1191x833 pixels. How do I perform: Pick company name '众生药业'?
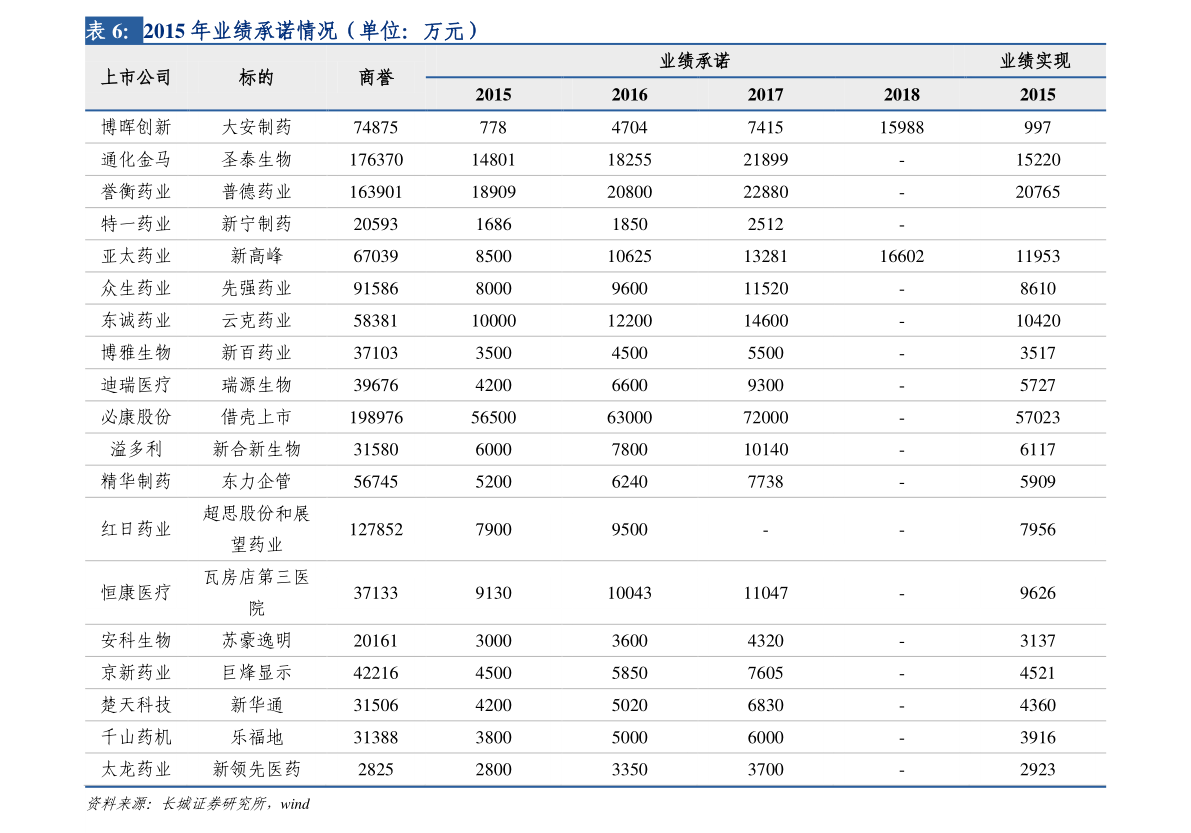pyautogui.click(x=136, y=289)
